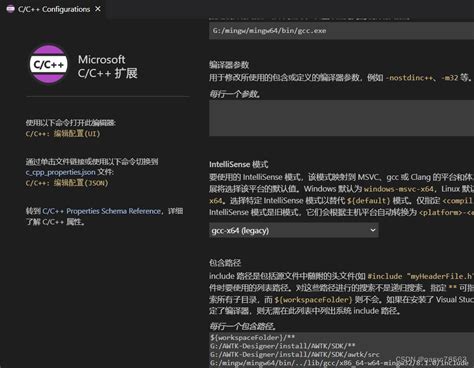Image resolution: width=474 pixels, height=368 pixels.
Task: Click the dropdown chevron for IntelliSense mode
Action: tap(373, 230)
